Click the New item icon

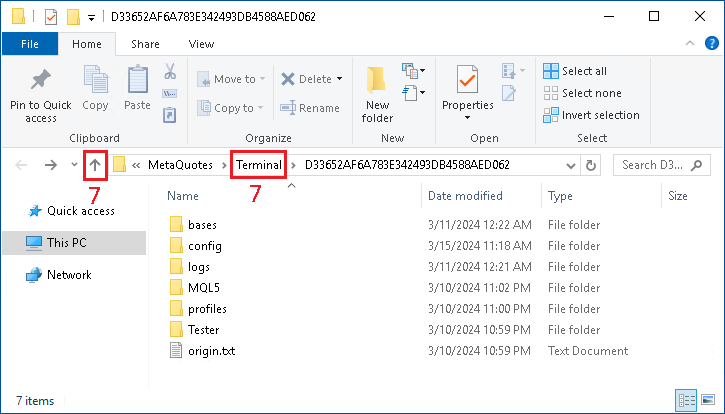410,71
